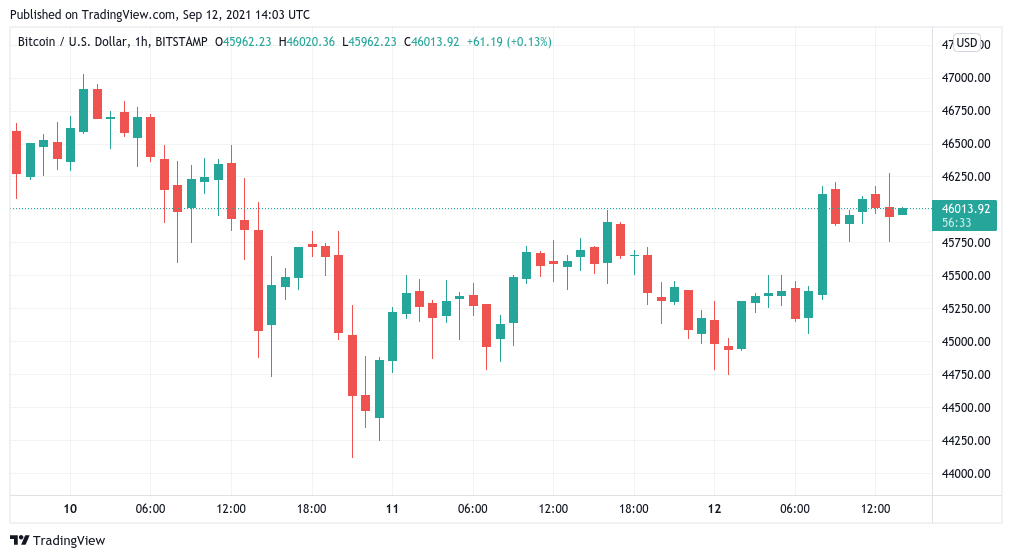Click the change value +61.19 (+0.13%)
Viewport: 1012px width, 558px height.
click(509, 42)
